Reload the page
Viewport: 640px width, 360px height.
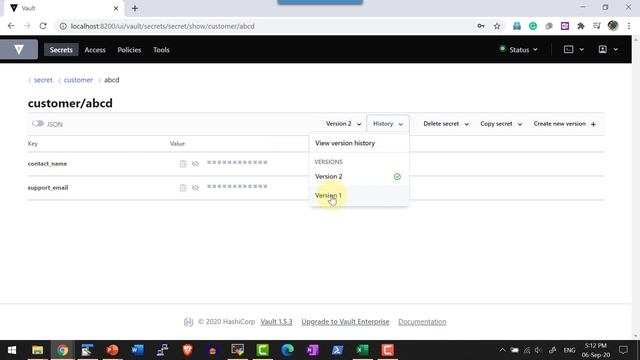pyautogui.click(x=43, y=26)
